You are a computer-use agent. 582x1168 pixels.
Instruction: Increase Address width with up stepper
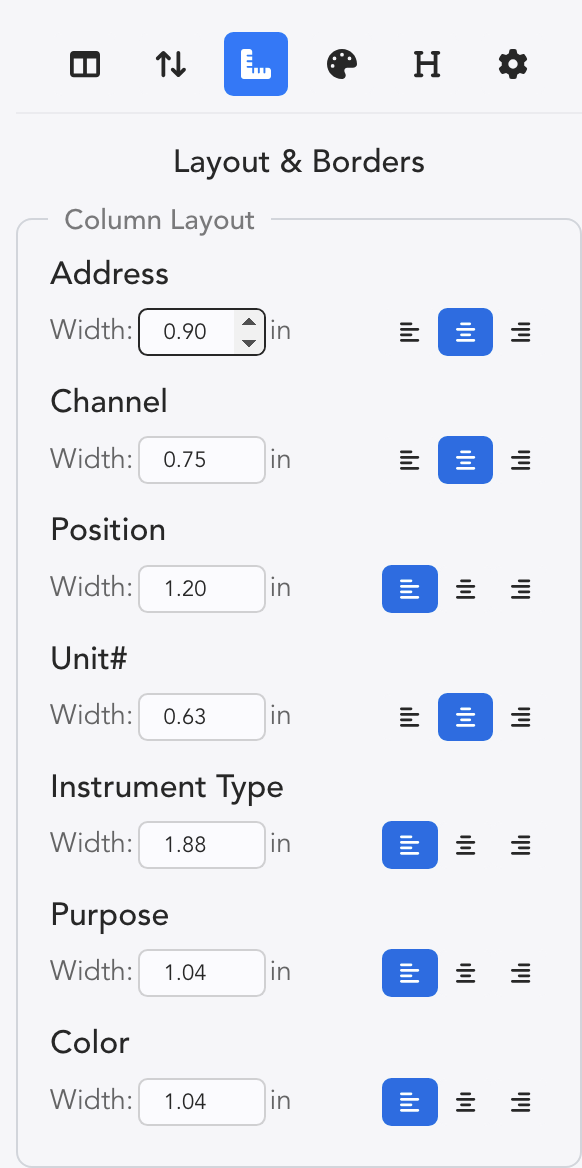pyautogui.click(x=249, y=323)
